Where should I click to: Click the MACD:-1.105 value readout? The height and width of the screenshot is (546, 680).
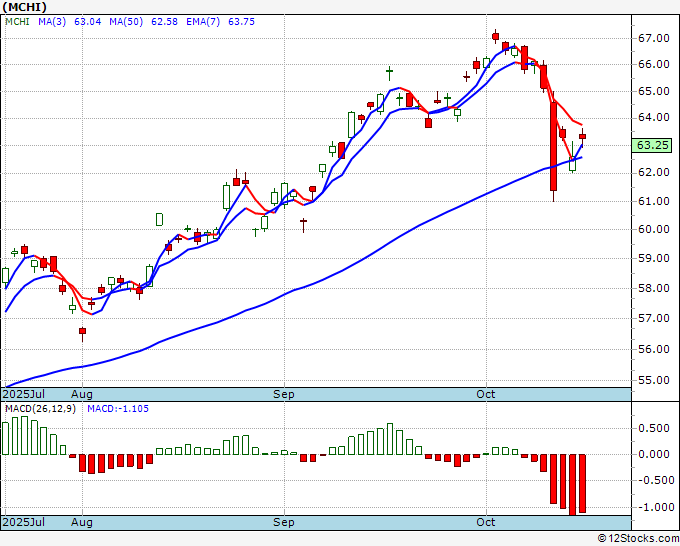(x=118, y=409)
